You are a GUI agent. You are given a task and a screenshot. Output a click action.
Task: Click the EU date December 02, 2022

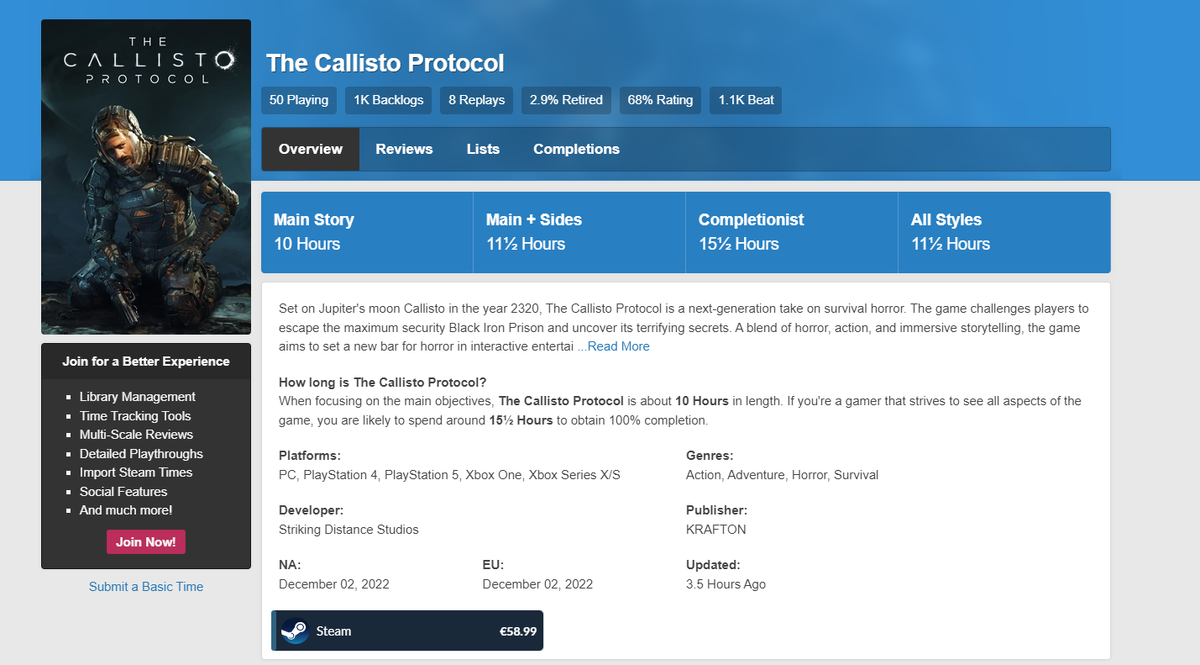click(538, 584)
